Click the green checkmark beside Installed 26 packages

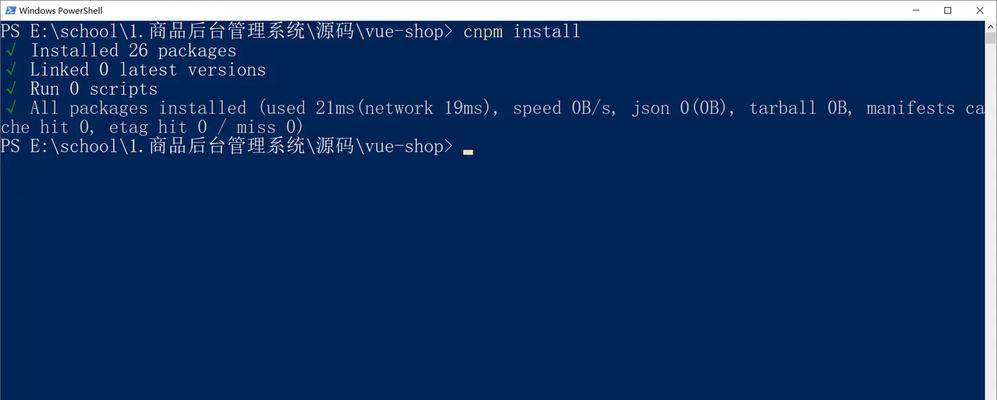pos(10,50)
